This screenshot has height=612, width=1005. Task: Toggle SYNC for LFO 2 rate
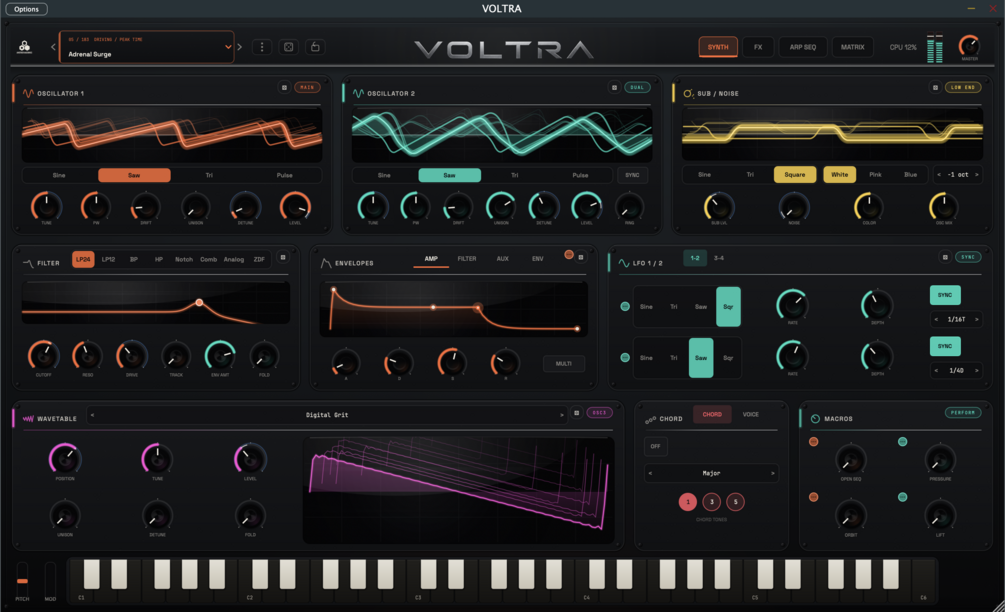[x=945, y=346]
